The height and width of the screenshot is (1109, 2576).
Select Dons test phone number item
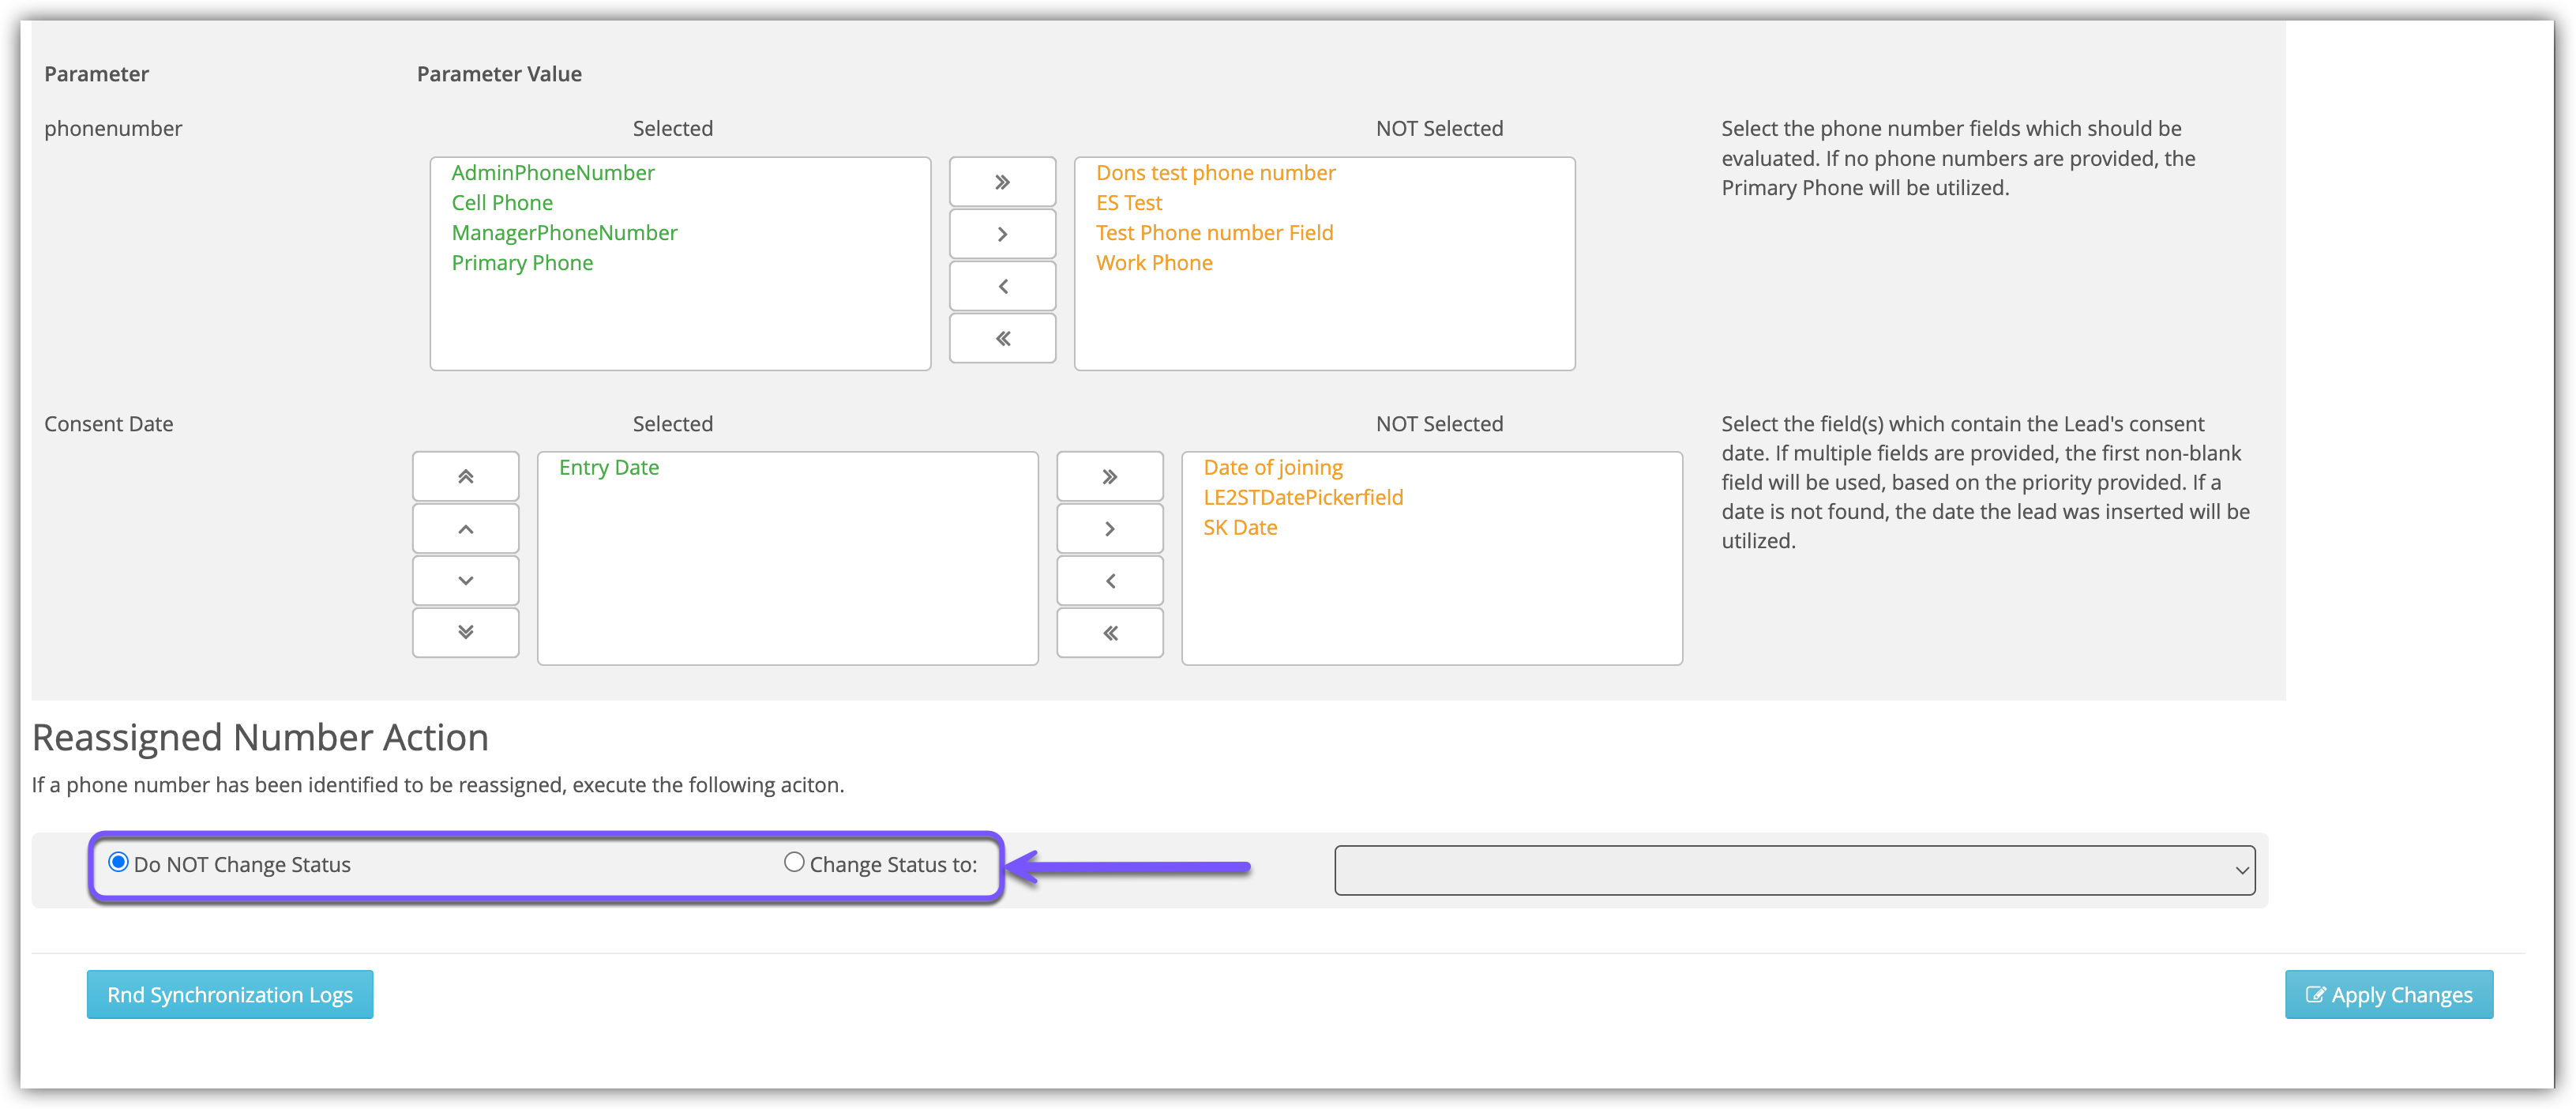1215,173
